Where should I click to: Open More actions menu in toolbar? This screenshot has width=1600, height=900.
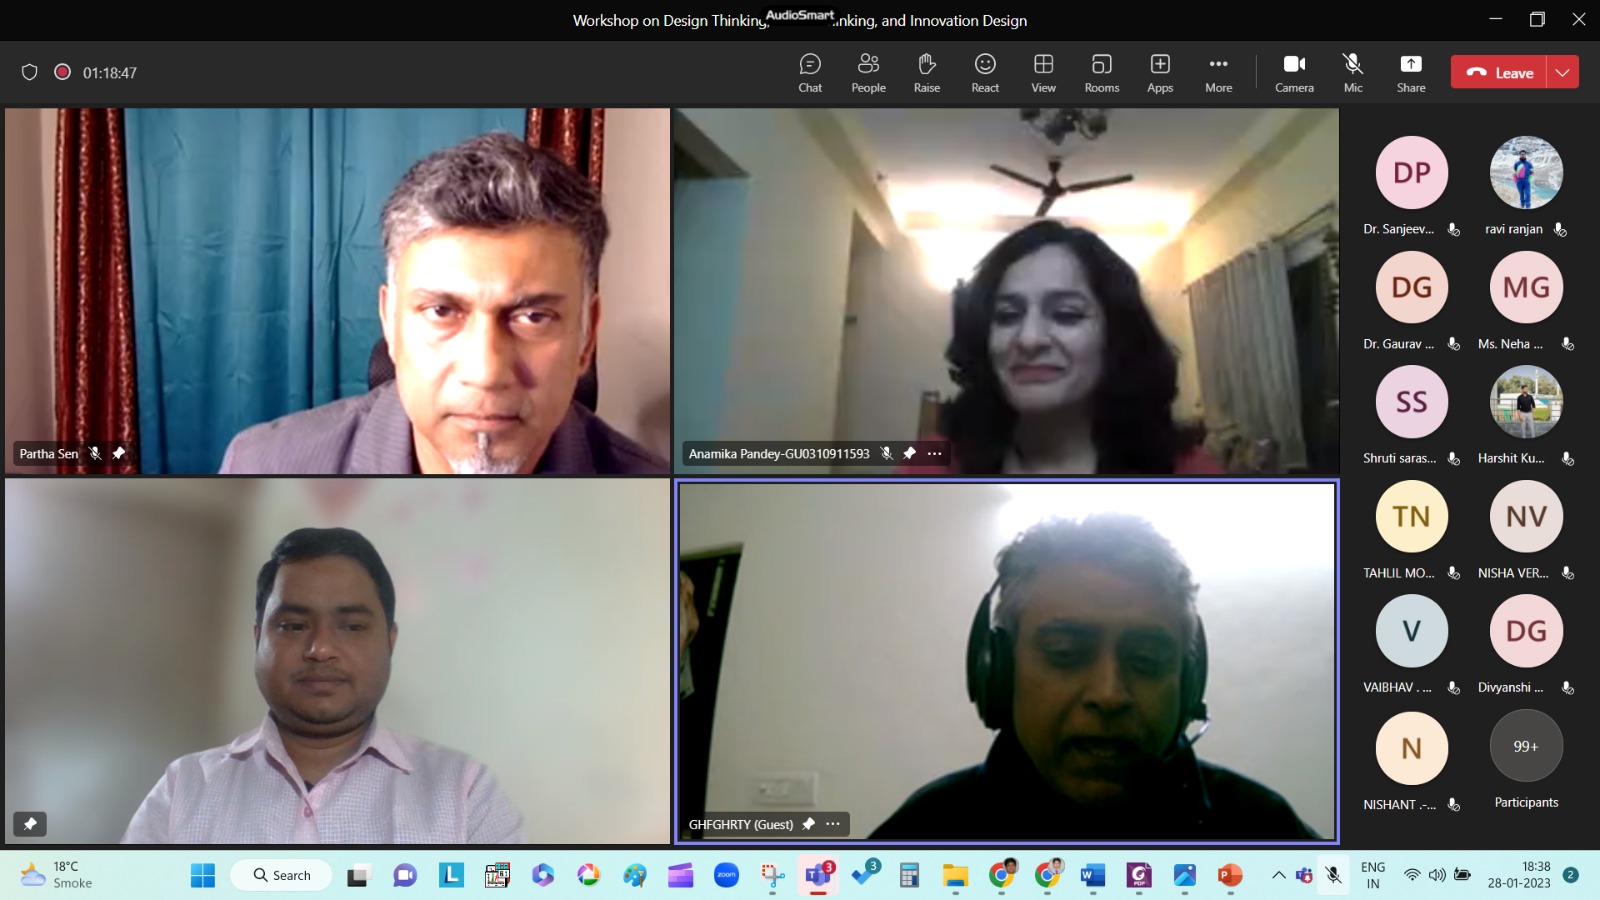(x=1218, y=73)
